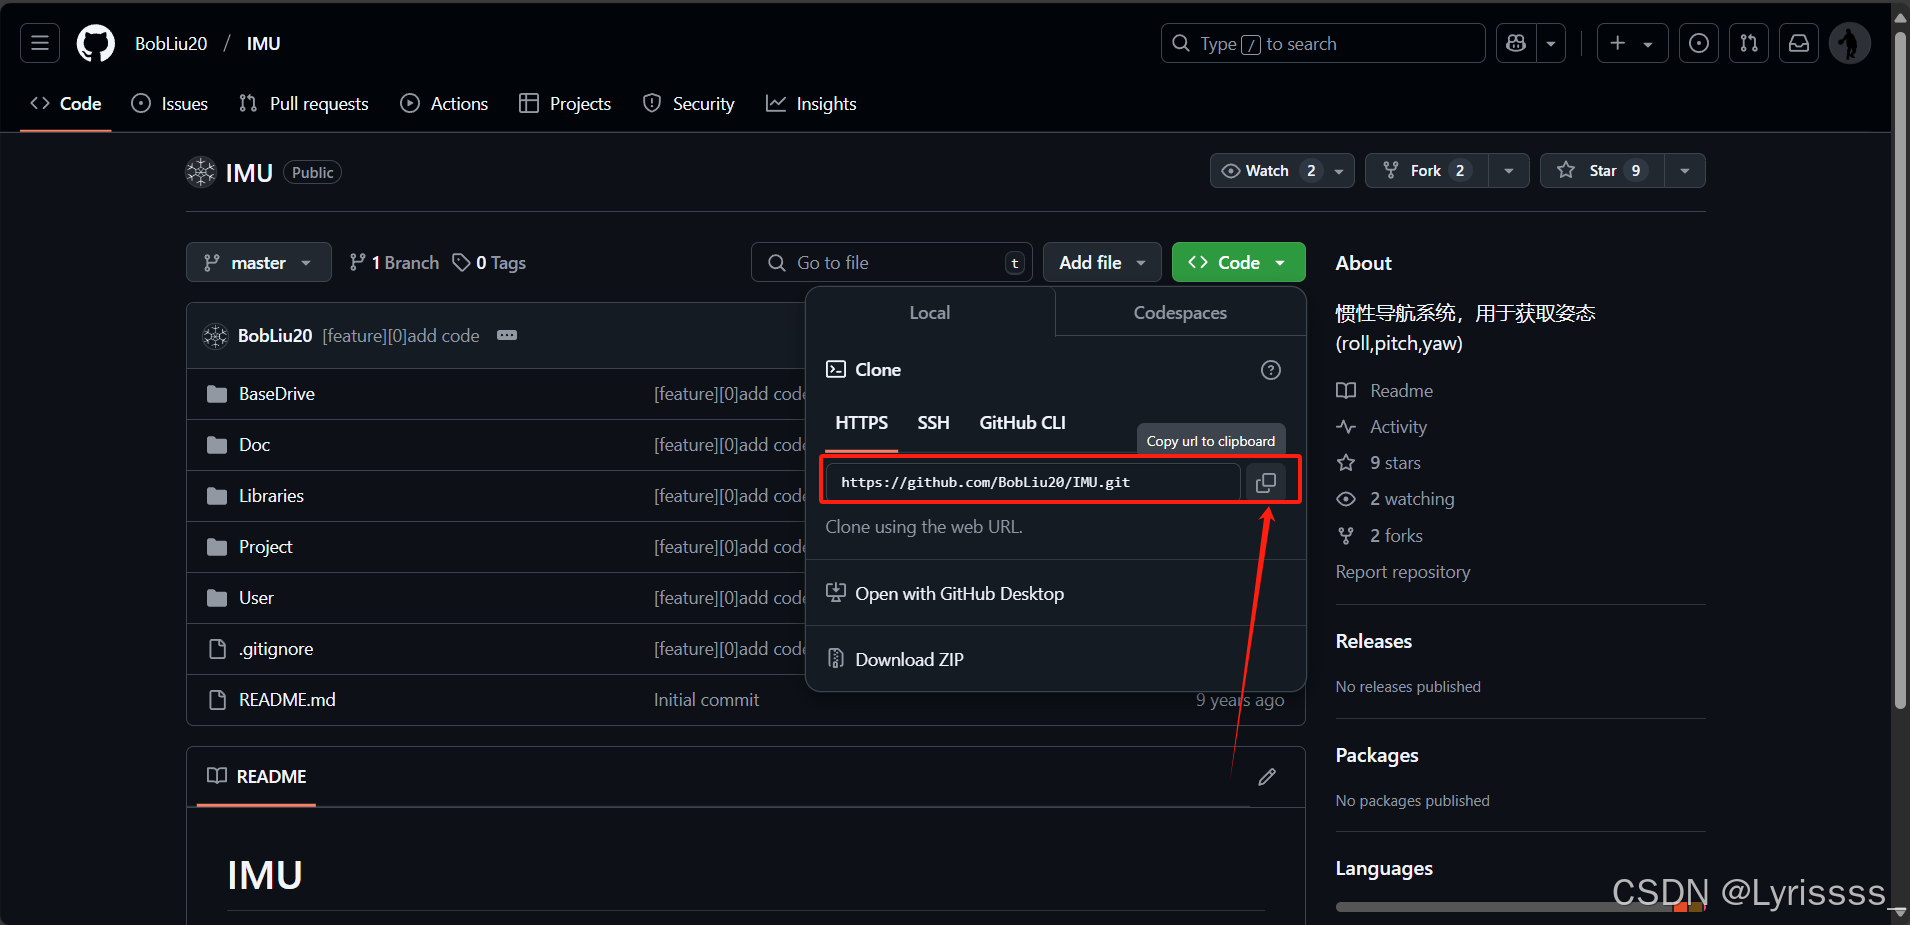Click Report repository link
Image resolution: width=1910 pixels, height=925 pixels.
[x=1403, y=572]
